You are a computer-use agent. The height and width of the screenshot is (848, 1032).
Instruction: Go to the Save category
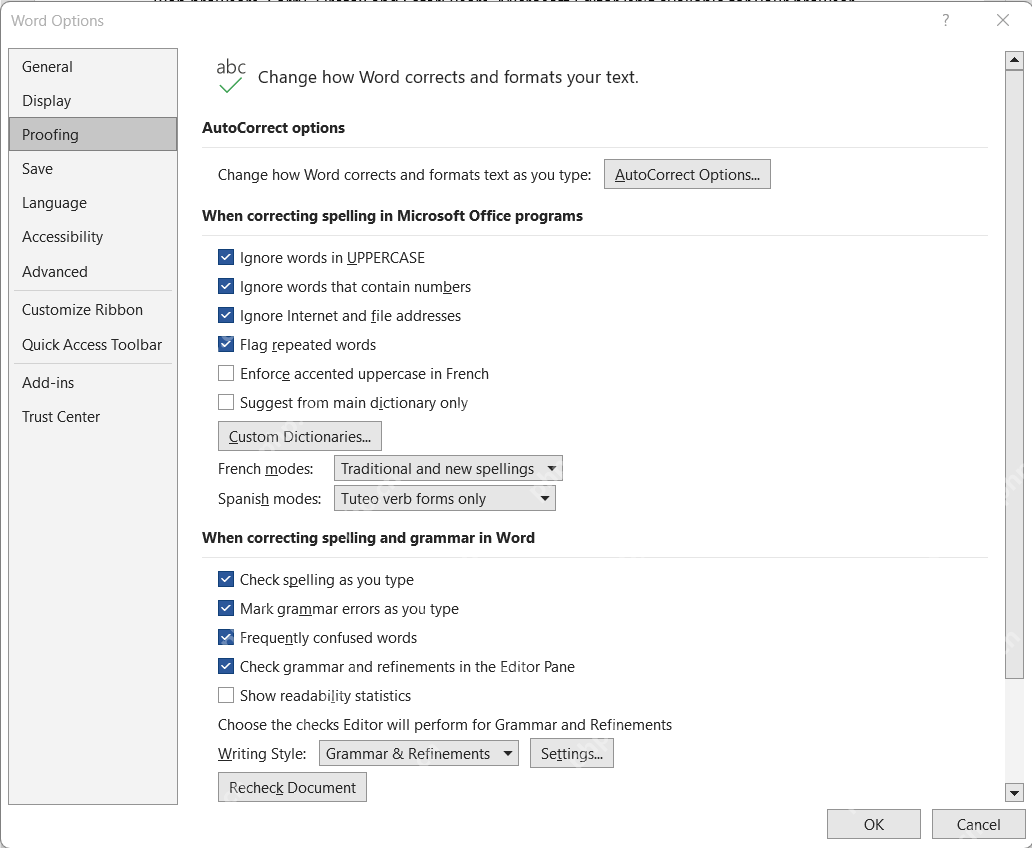(x=93, y=169)
